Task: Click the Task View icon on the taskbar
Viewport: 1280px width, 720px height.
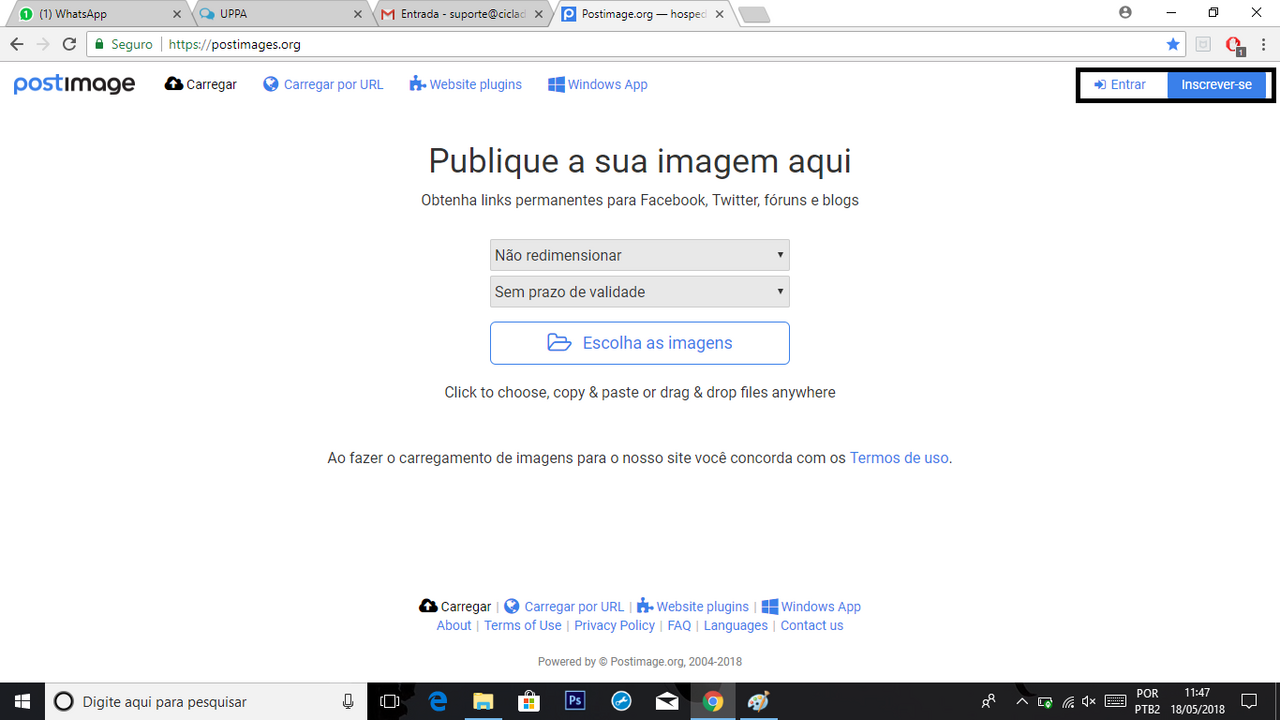Action: (x=390, y=701)
